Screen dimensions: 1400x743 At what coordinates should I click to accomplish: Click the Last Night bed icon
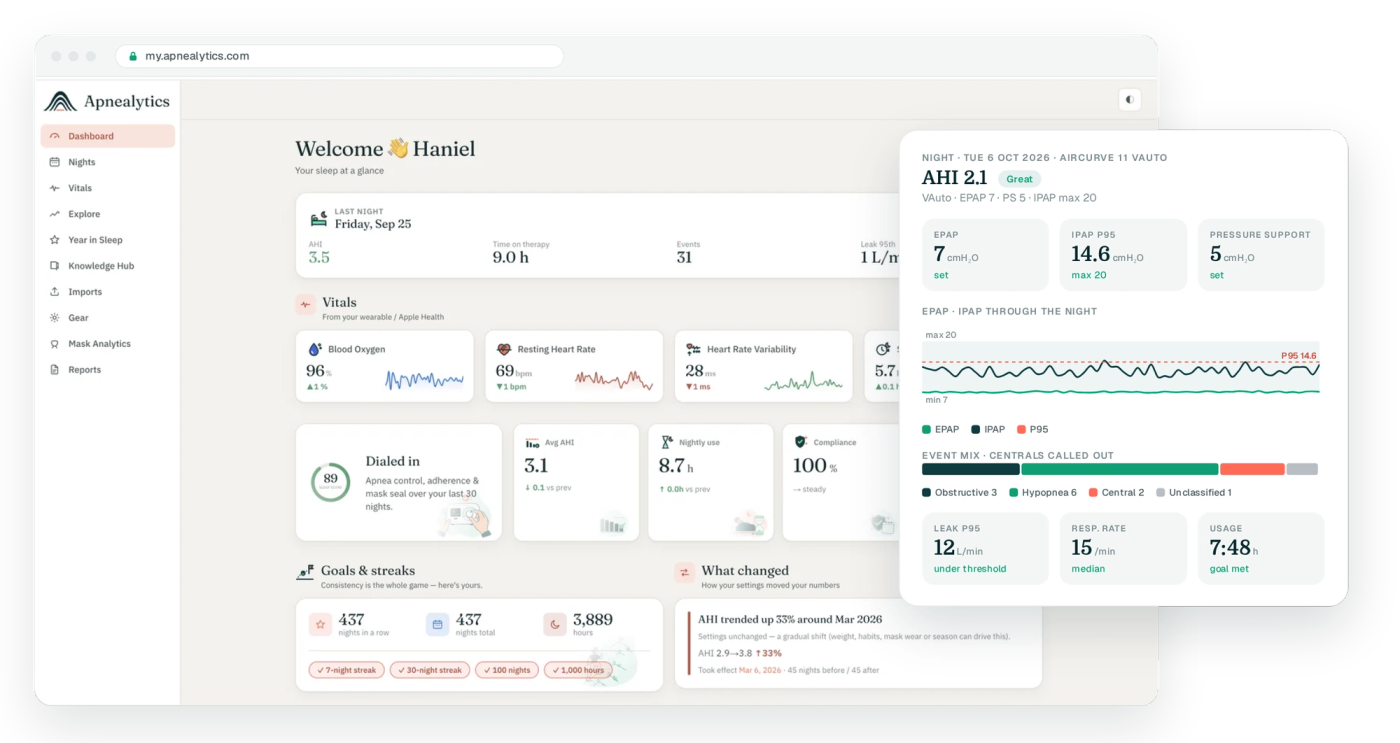318,219
